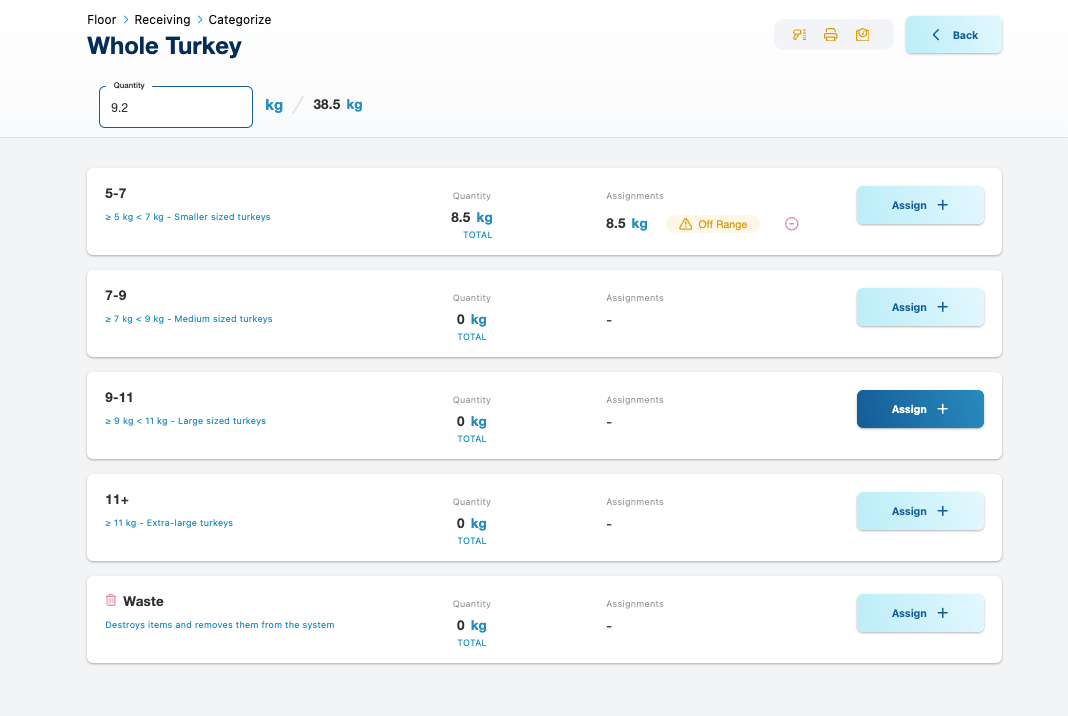
Task: Click the 11+ Extra-large turkeys description
Action: click(x=169, y=523)
